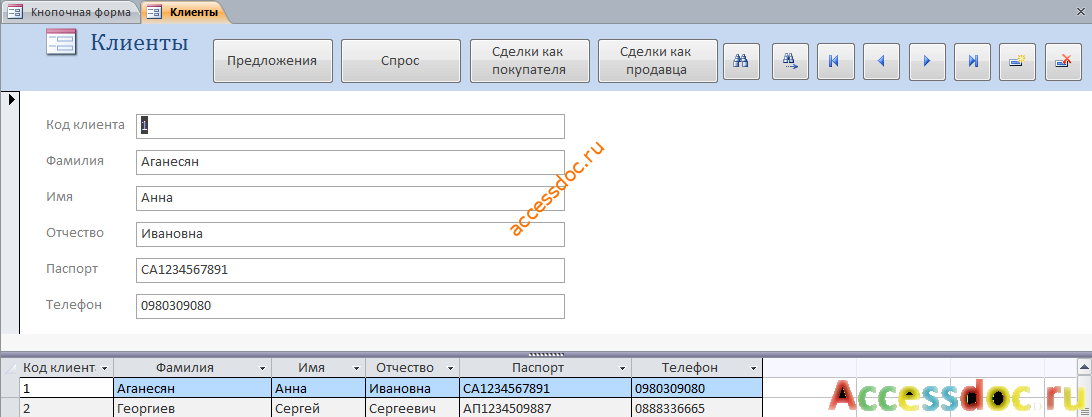Jump to the last record
Image resolution: width=1092 pixels, height=417 pixels.
[973, 61]
